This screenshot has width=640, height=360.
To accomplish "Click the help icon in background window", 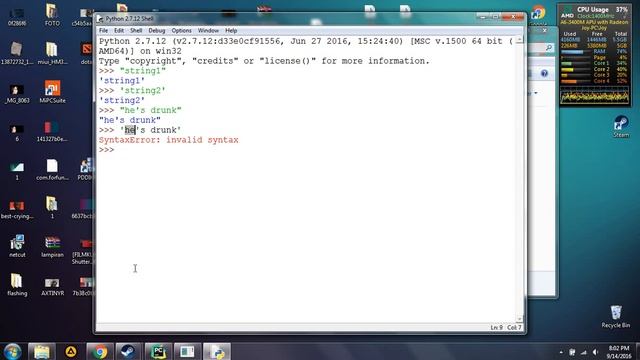I will pyautogui.click(x=544, y=73).
